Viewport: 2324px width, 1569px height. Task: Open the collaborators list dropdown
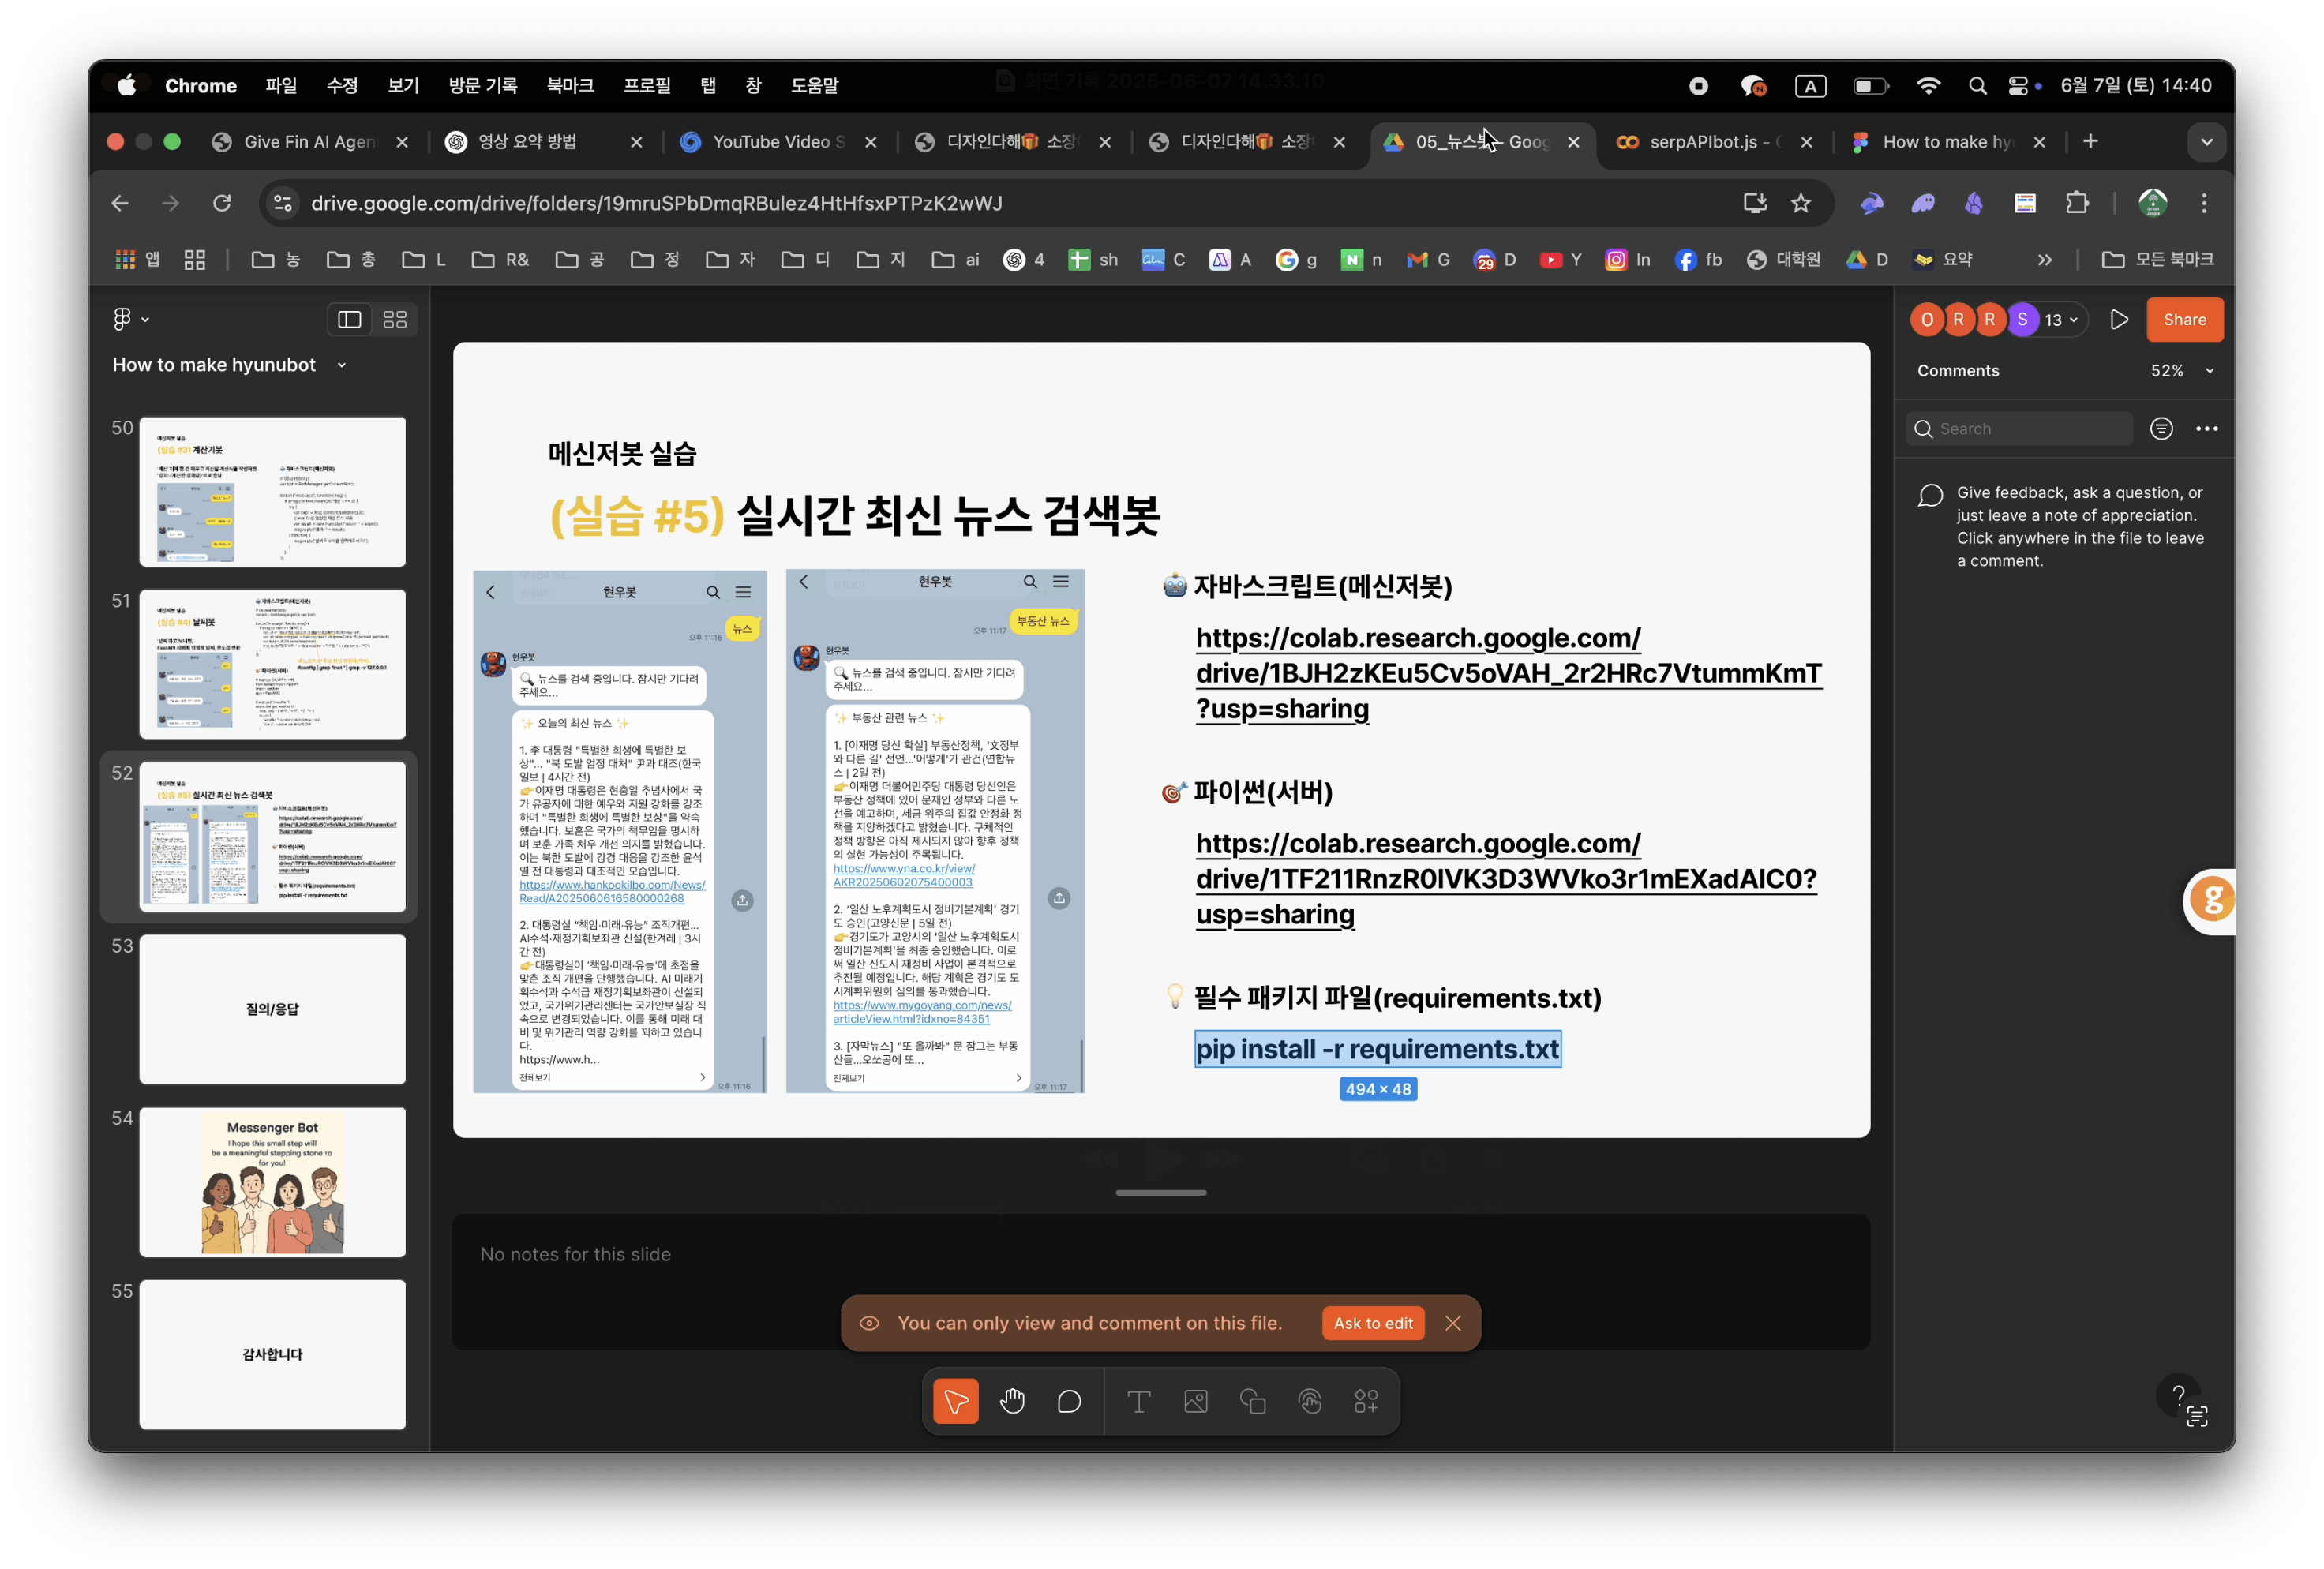tap(2061, 319)
